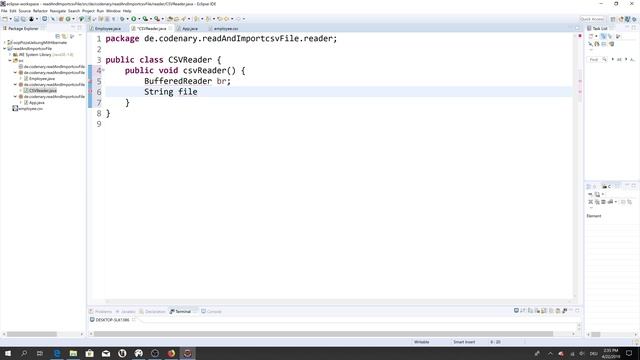Image resolution: width=640 pixels, height=360 pixels.
Task: Open the Source menu
Action: pos(24,11)
